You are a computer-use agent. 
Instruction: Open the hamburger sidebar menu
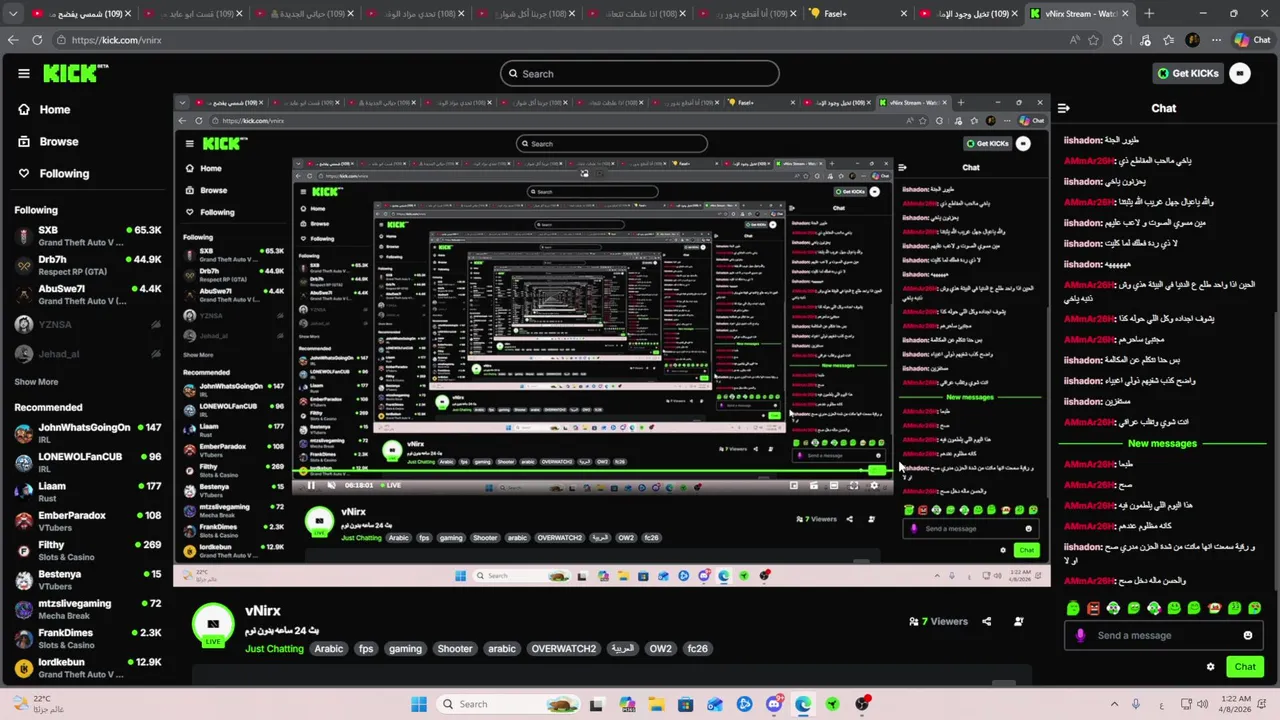tap(23, 73)
